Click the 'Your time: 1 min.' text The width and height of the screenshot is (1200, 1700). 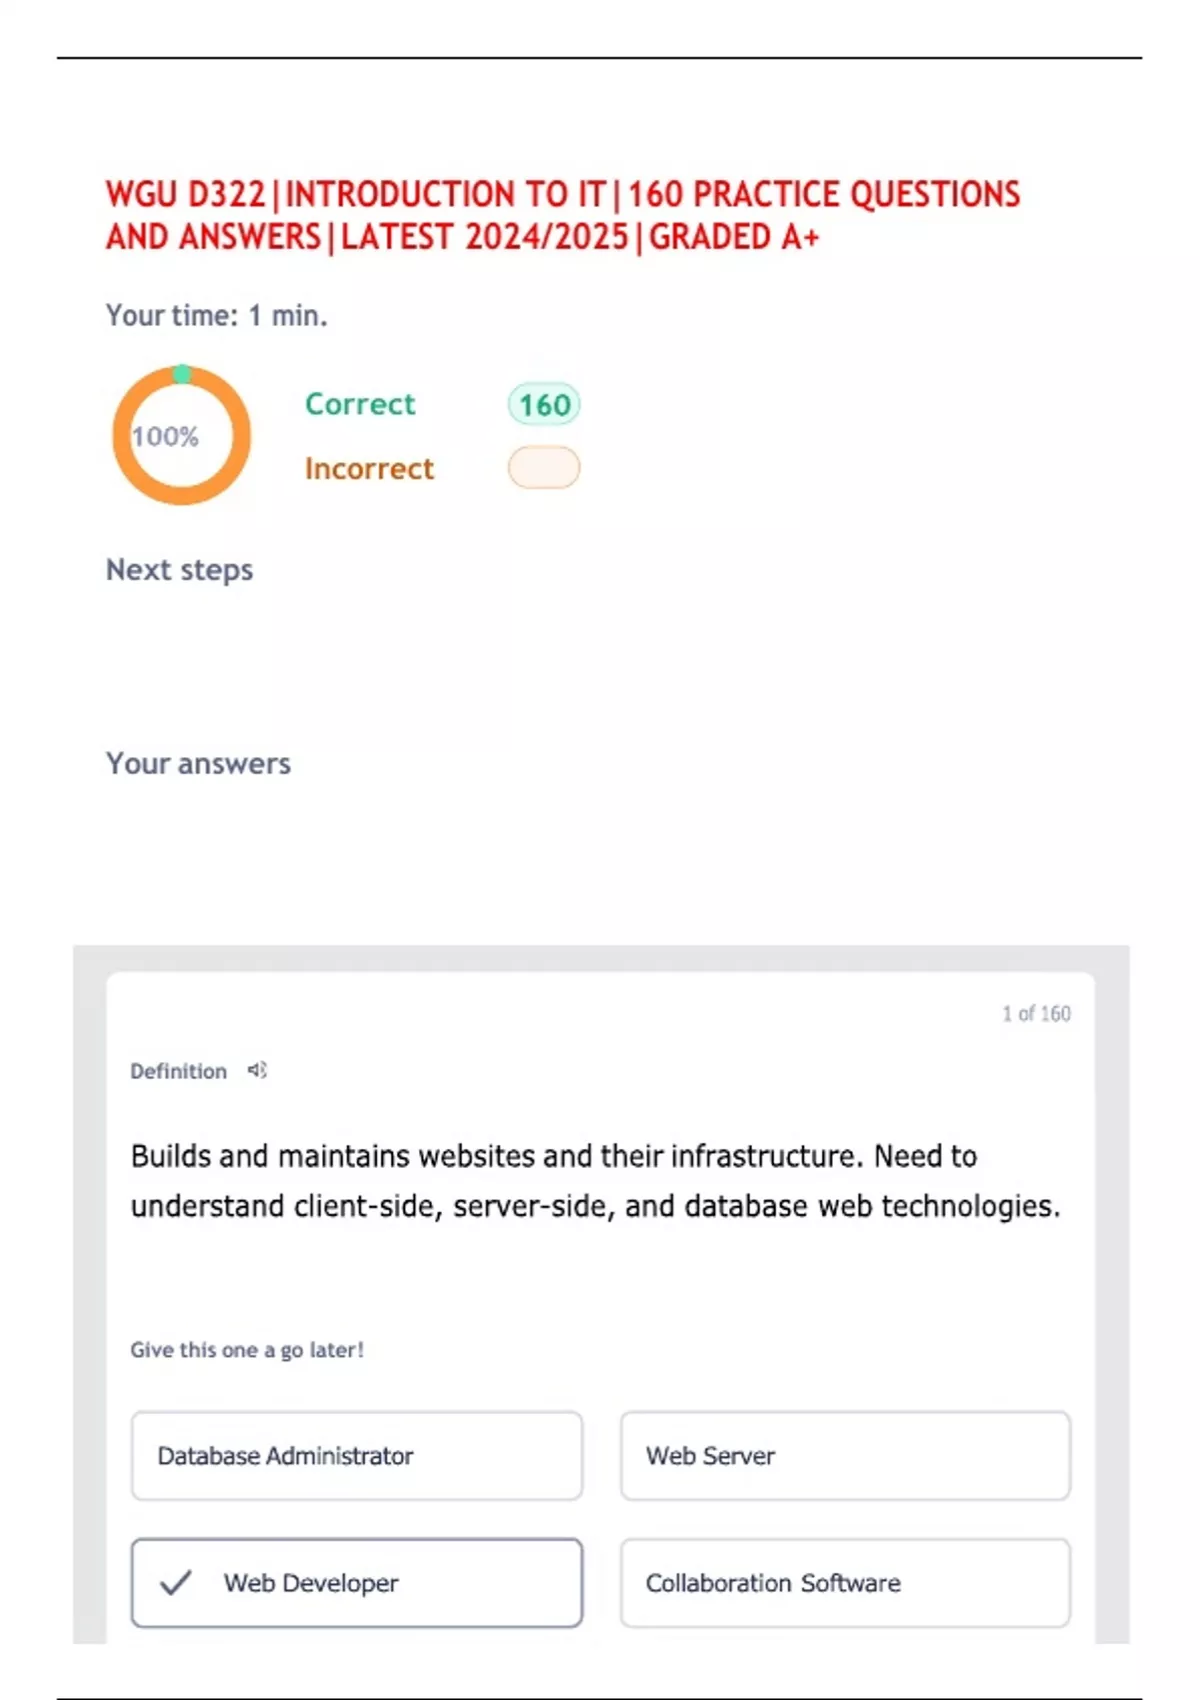pyautogui.click(x=217, y=316)
